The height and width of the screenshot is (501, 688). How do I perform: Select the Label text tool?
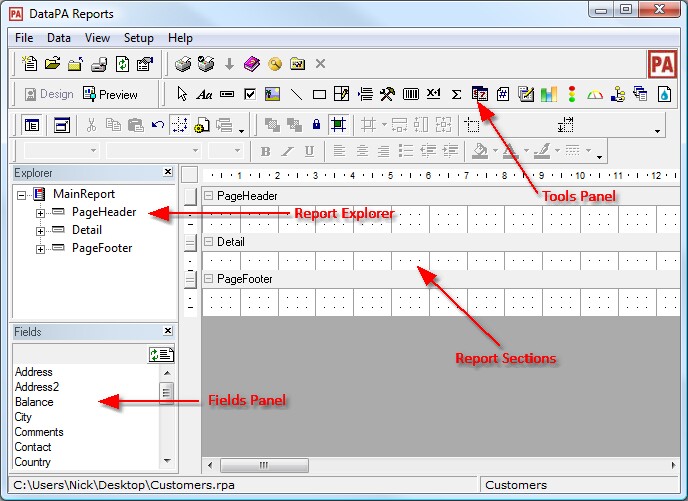click(x=205, y=94)
